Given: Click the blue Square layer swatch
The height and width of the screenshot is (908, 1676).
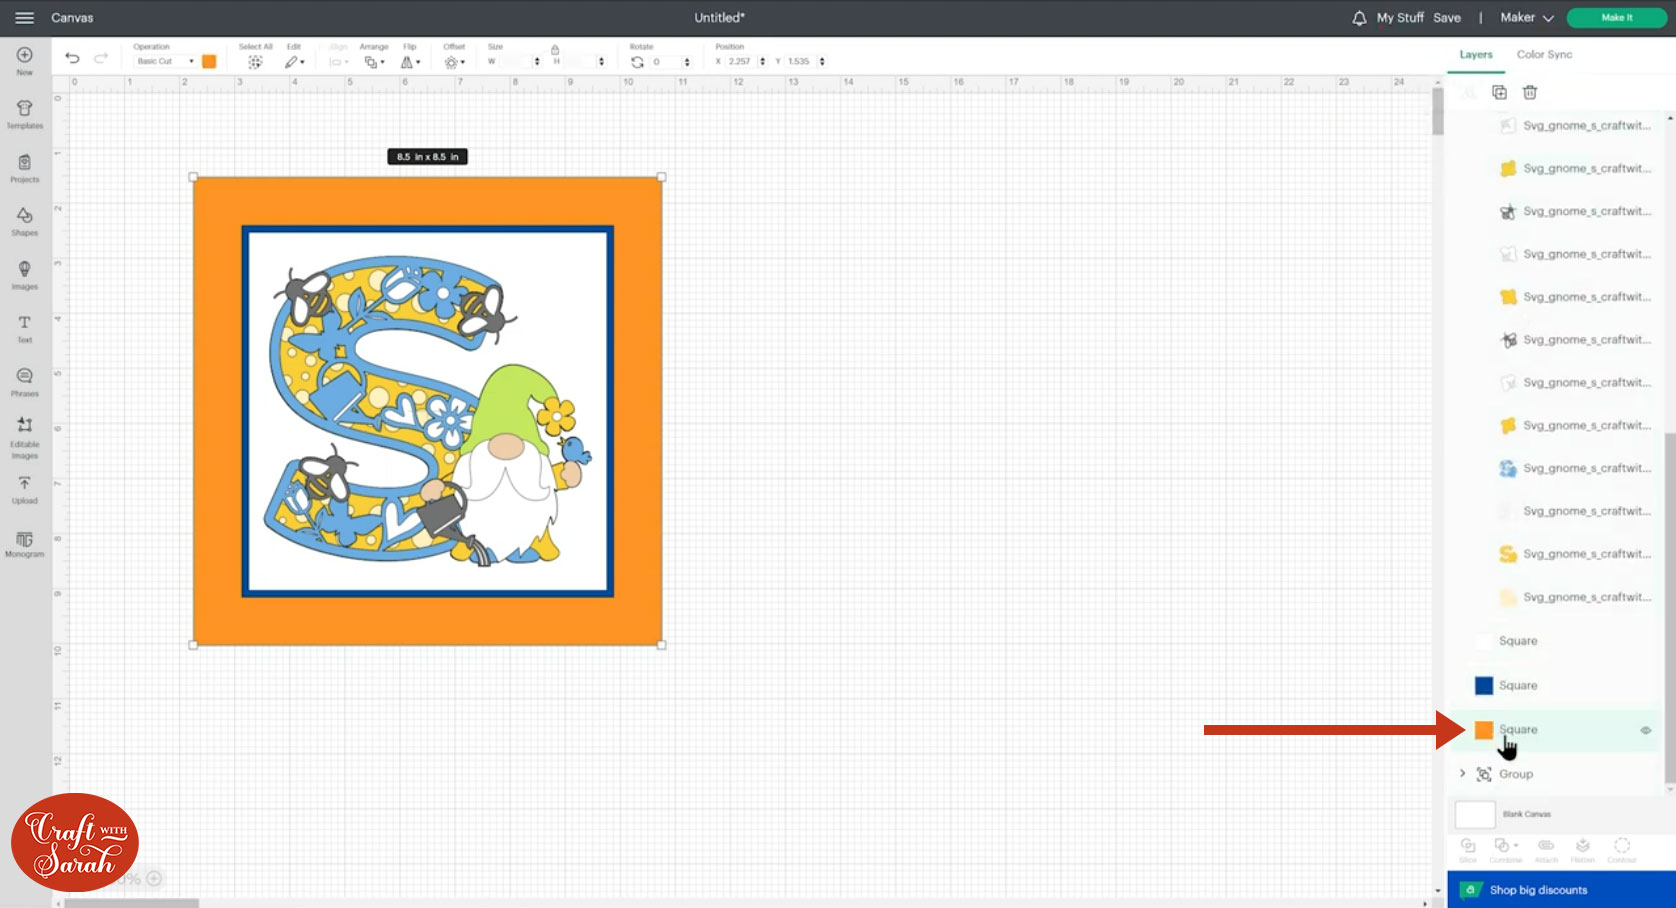Looking at the screenshot, I should click(1484, 686).
